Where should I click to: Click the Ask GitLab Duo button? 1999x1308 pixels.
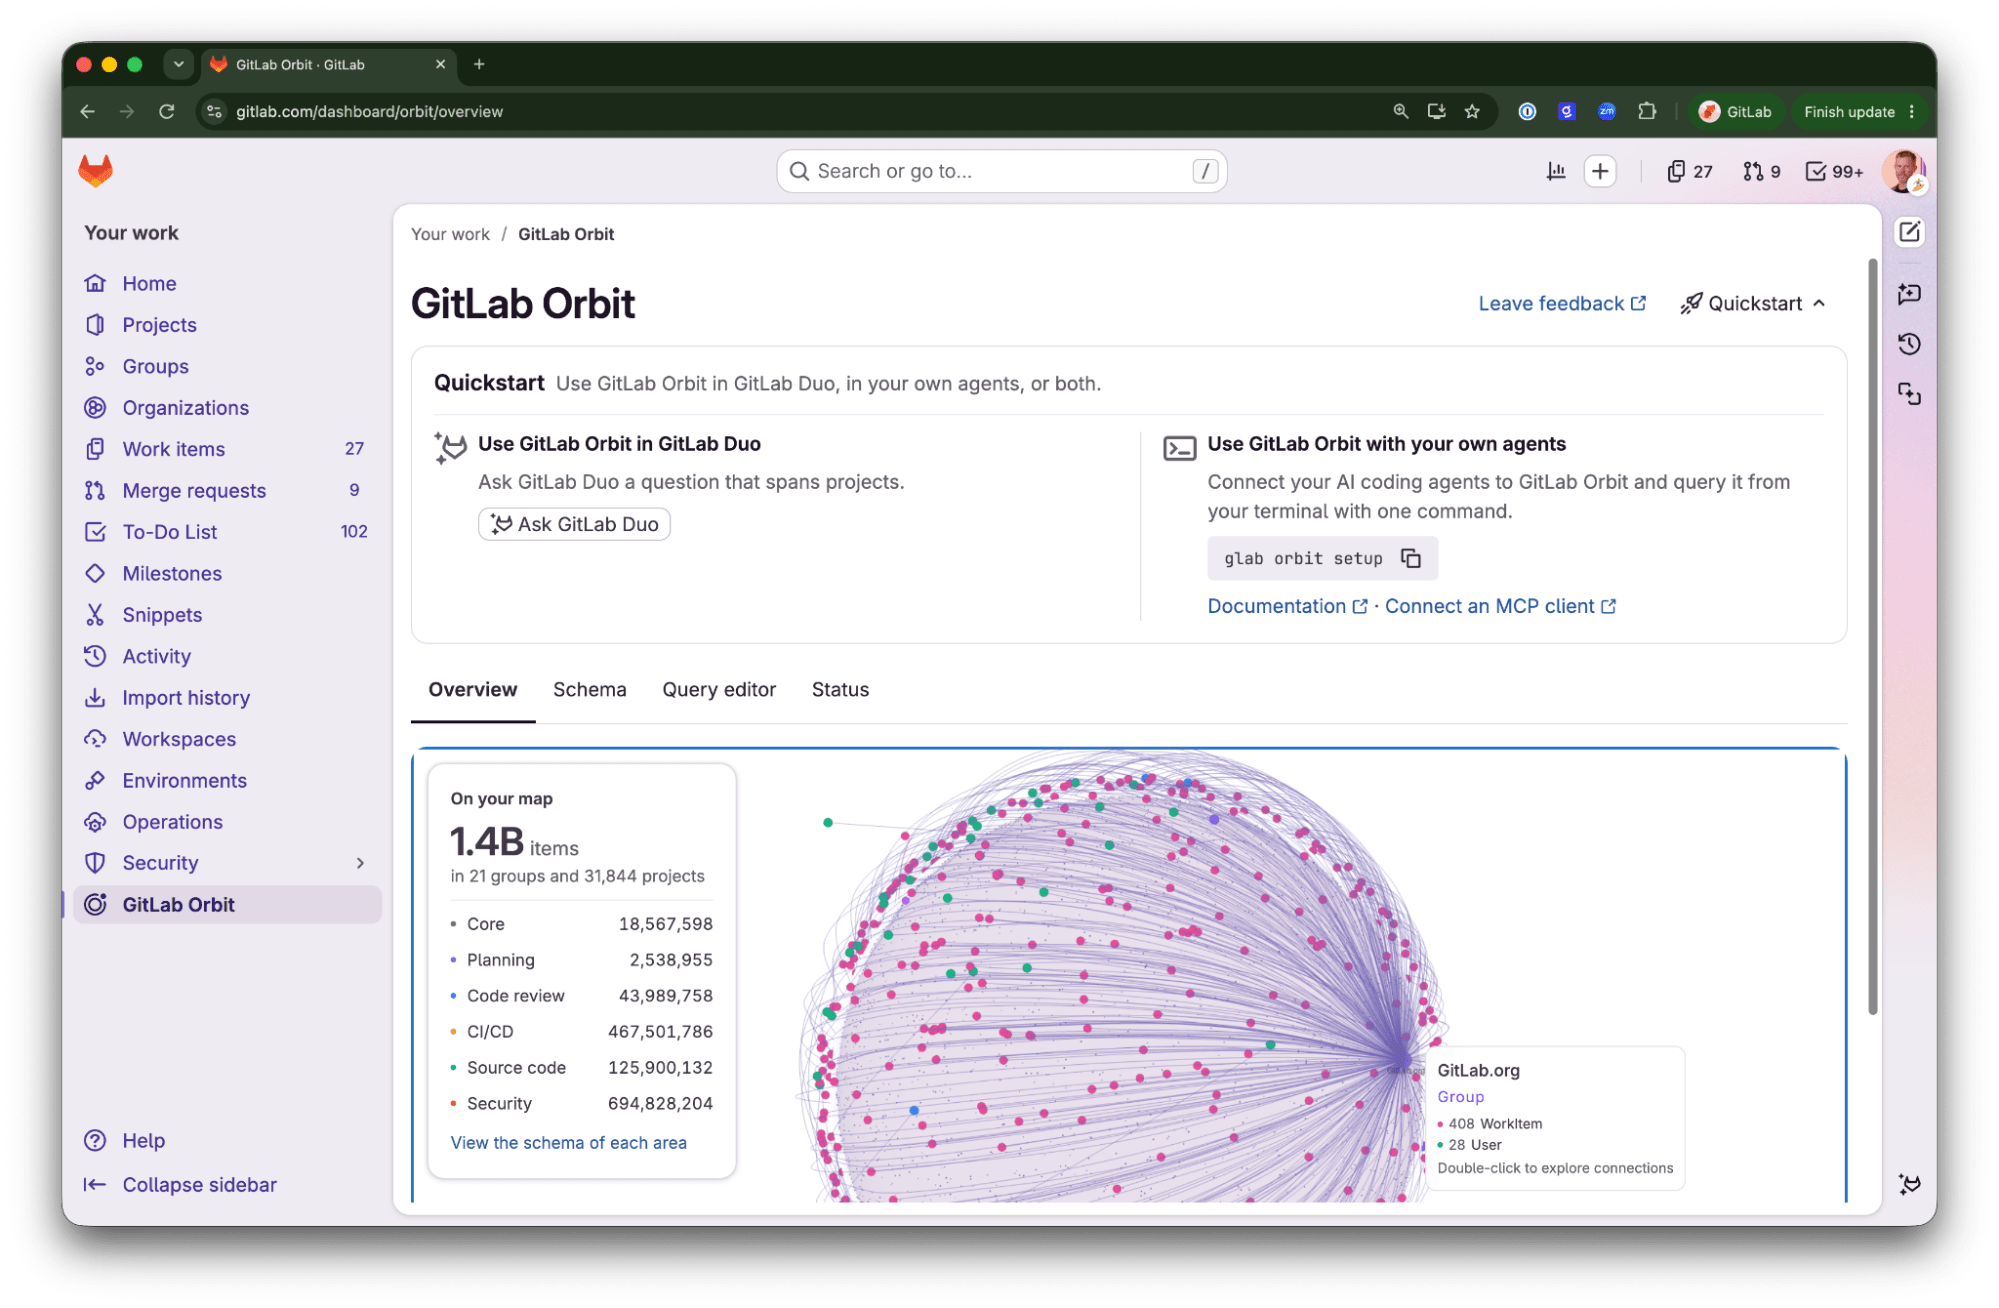point(574,525)
